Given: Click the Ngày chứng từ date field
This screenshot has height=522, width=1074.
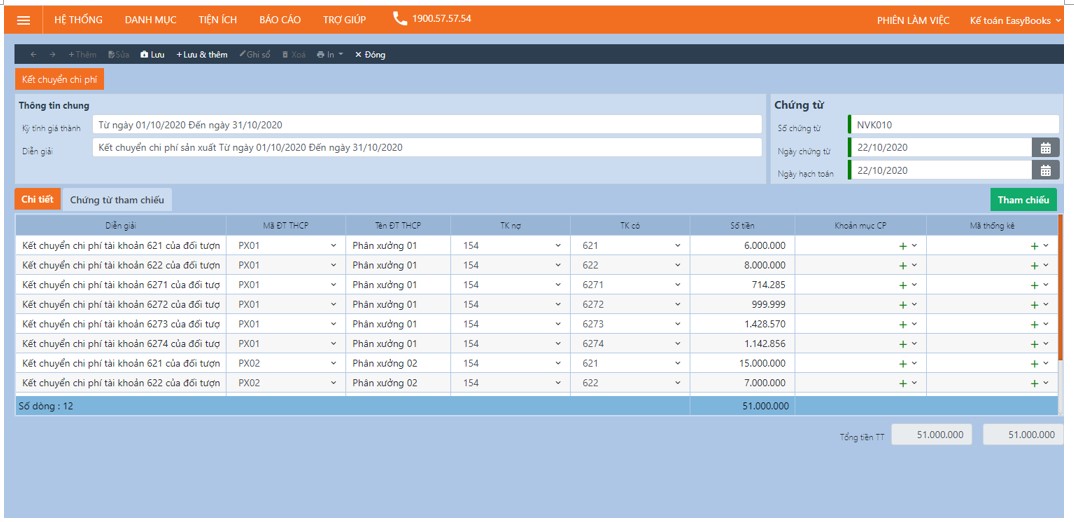Looking at the screenshot, I should click(940, 147).
